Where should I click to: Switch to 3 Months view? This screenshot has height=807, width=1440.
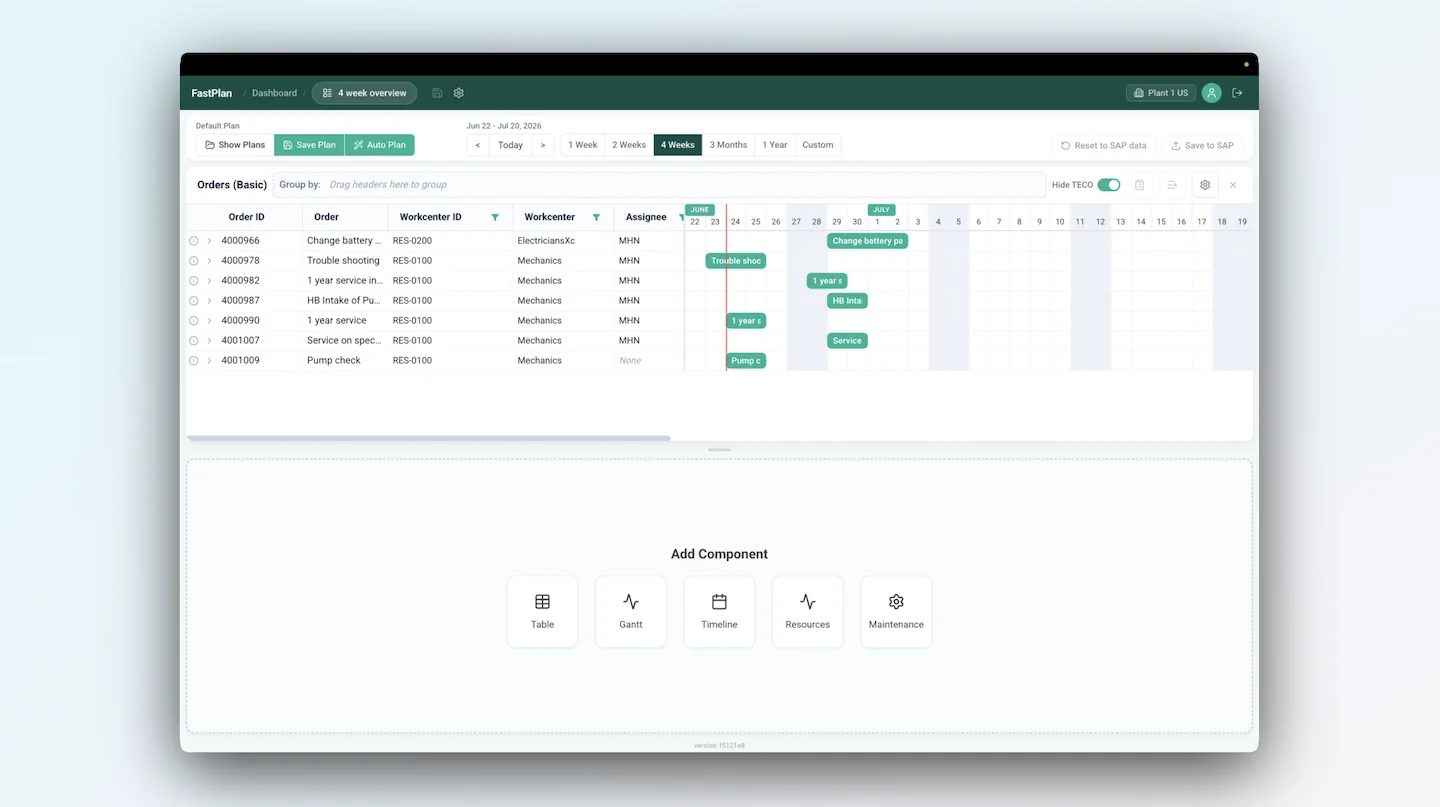(728, 145)
